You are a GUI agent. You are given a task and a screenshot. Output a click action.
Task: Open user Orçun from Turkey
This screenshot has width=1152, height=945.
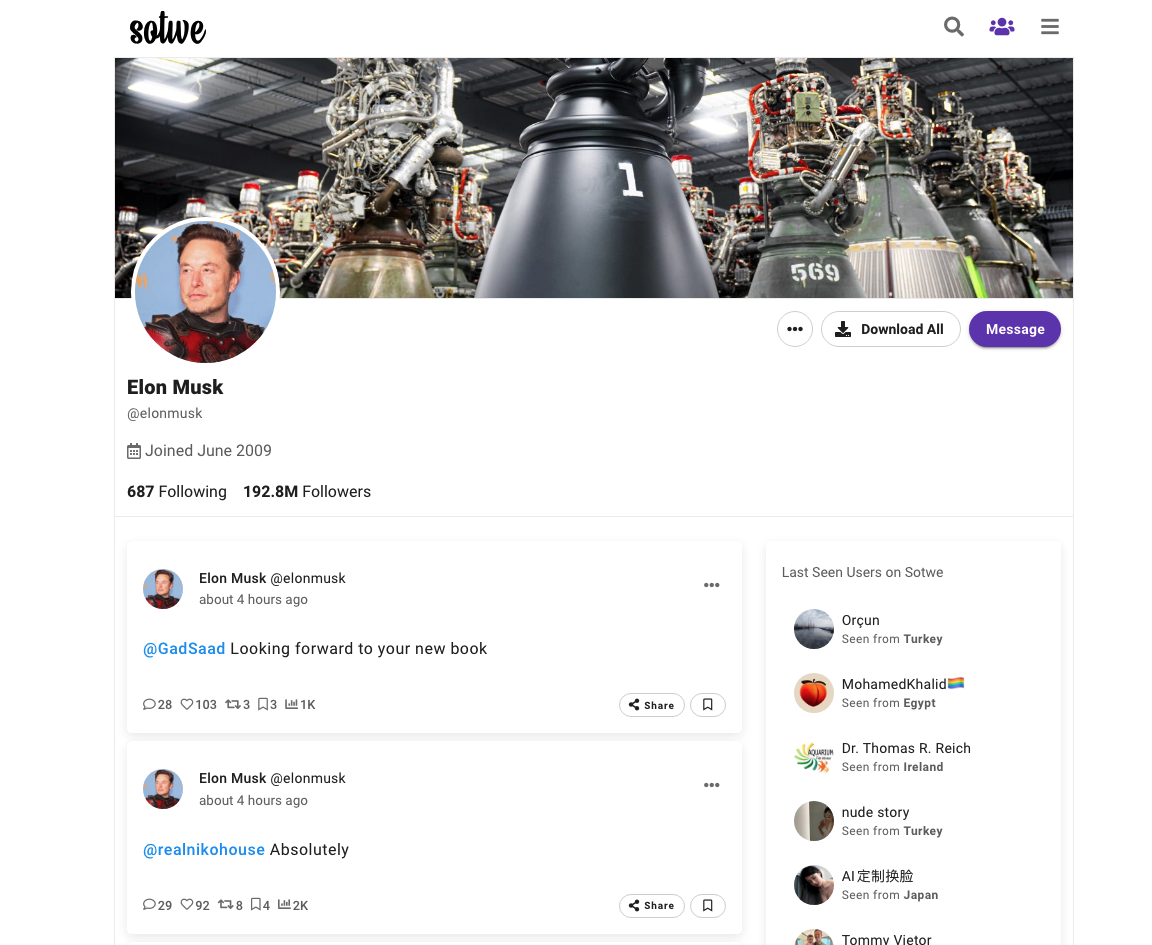(x=860, y=620)
